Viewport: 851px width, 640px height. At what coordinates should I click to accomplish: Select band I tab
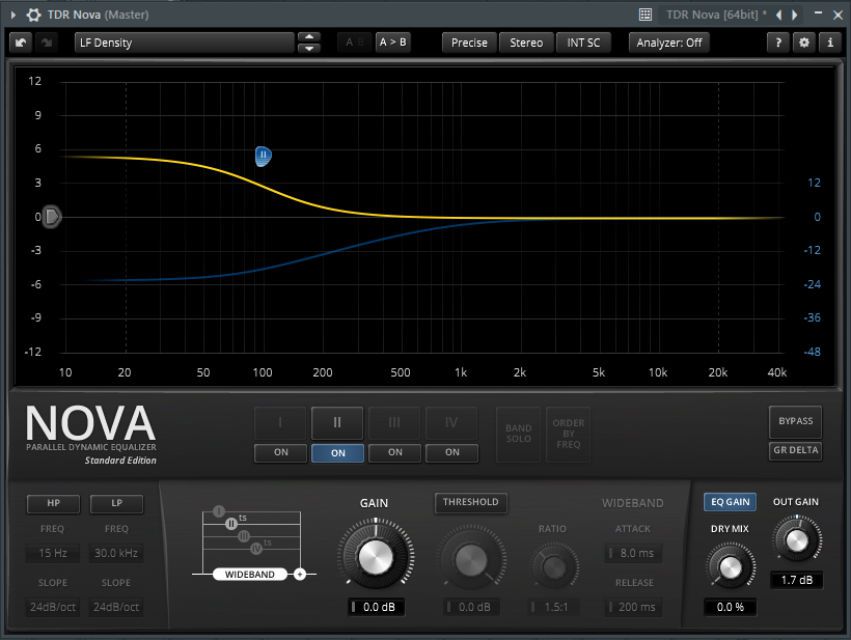coord(280,423)
